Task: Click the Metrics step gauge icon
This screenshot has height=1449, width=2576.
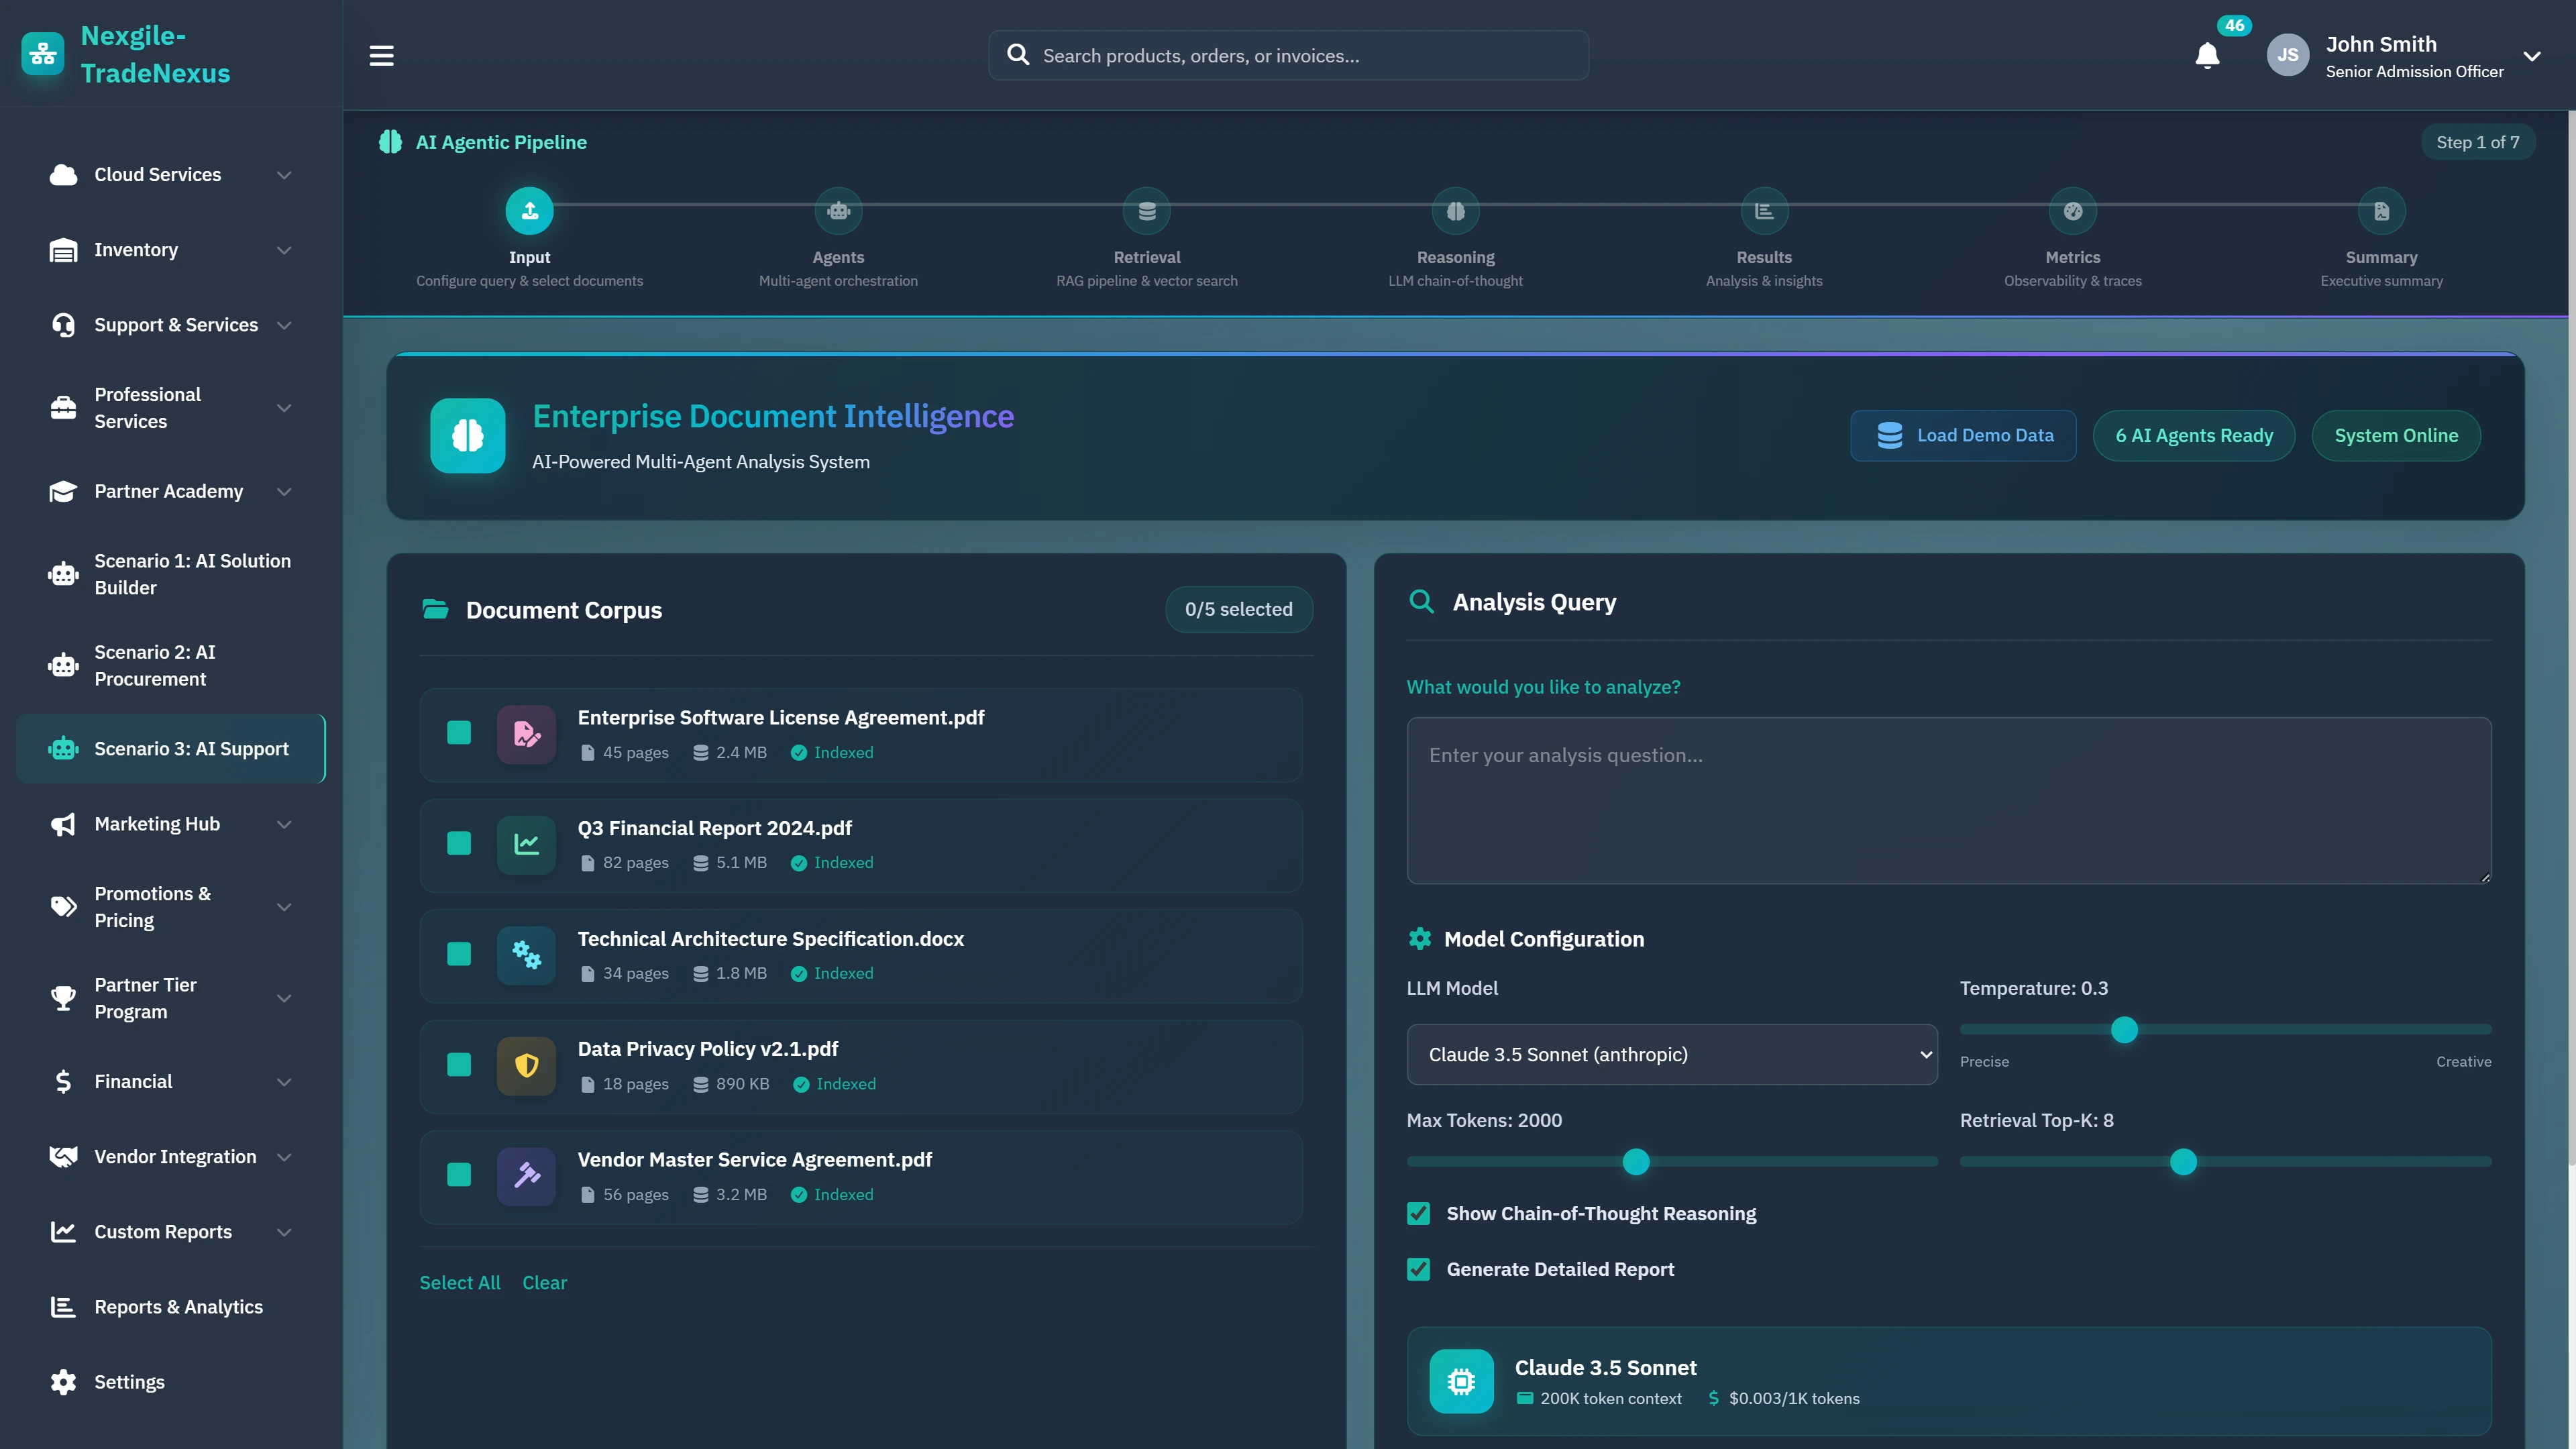Action: tap(2073, 211)
